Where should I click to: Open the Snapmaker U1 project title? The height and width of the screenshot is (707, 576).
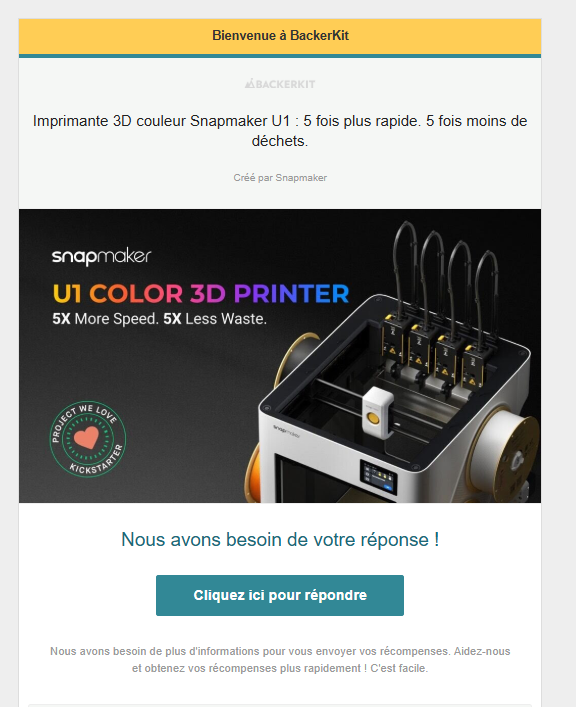tap(280, 131)
